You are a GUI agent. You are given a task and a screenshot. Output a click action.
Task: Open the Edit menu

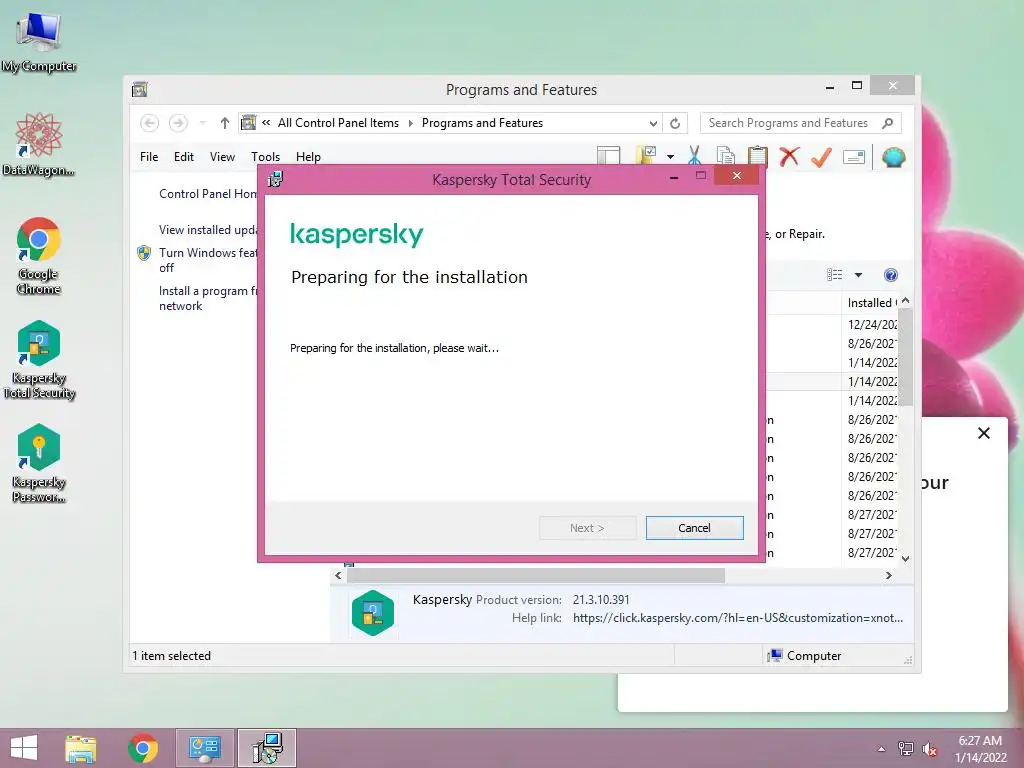[184, 157]
